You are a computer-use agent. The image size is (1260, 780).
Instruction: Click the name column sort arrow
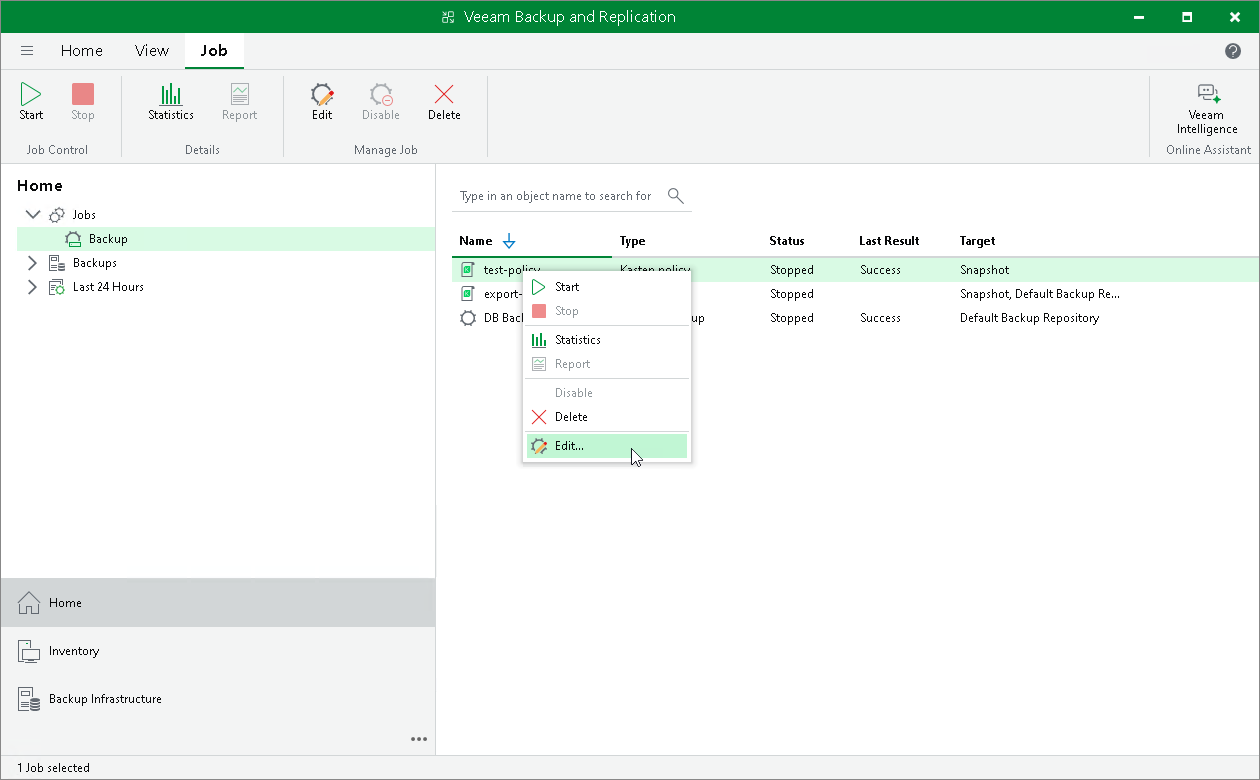coord(509,241)
